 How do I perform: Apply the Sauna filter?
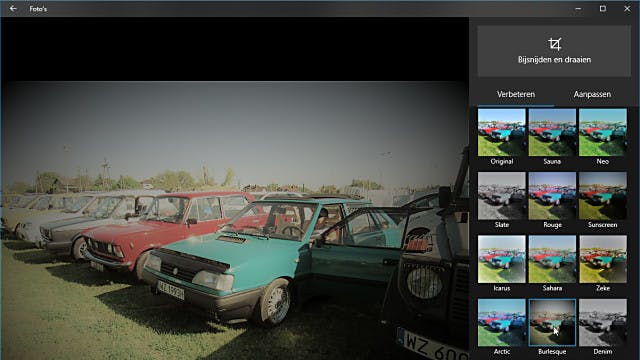(552, 132)
